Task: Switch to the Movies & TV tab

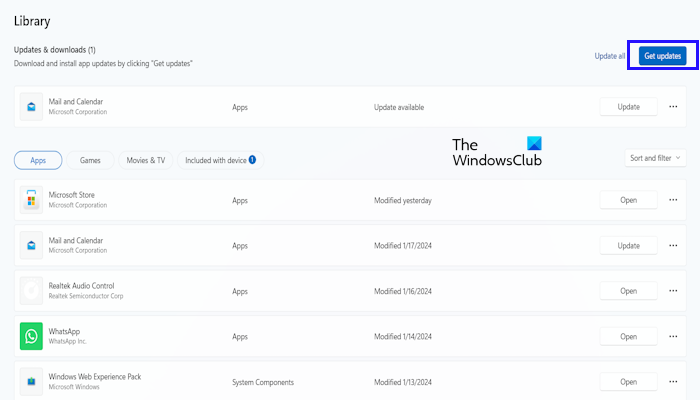Action: [x=146, y=160]
